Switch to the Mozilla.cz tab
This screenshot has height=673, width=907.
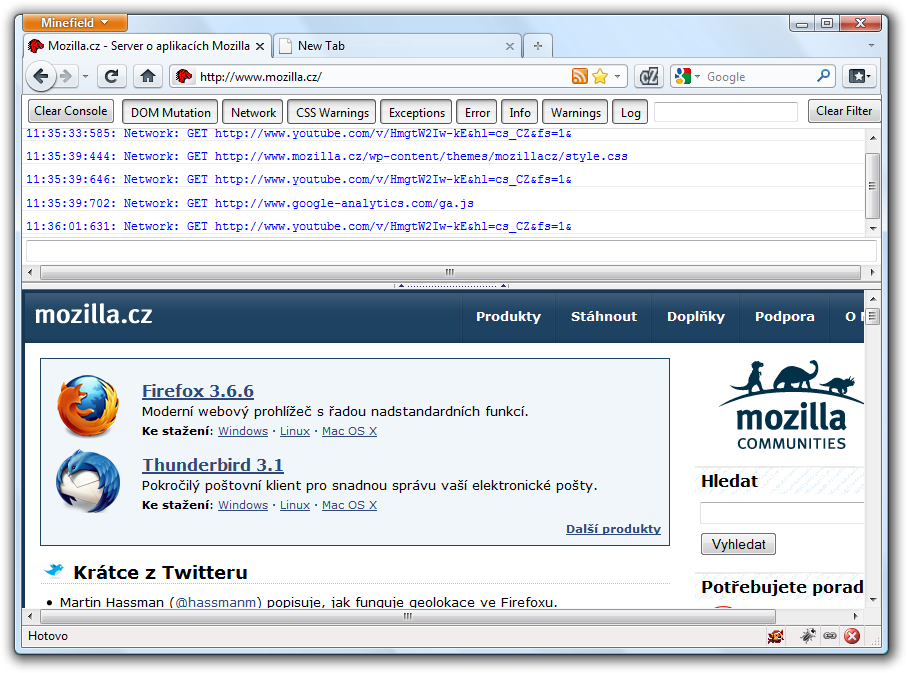148,46
